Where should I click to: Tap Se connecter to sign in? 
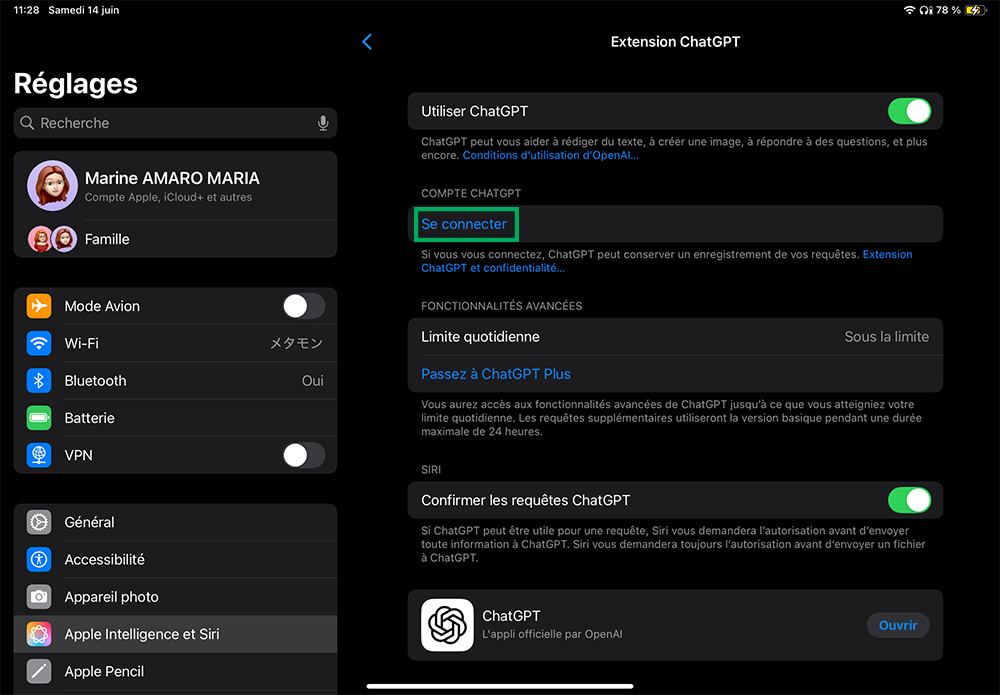point(464,224)
